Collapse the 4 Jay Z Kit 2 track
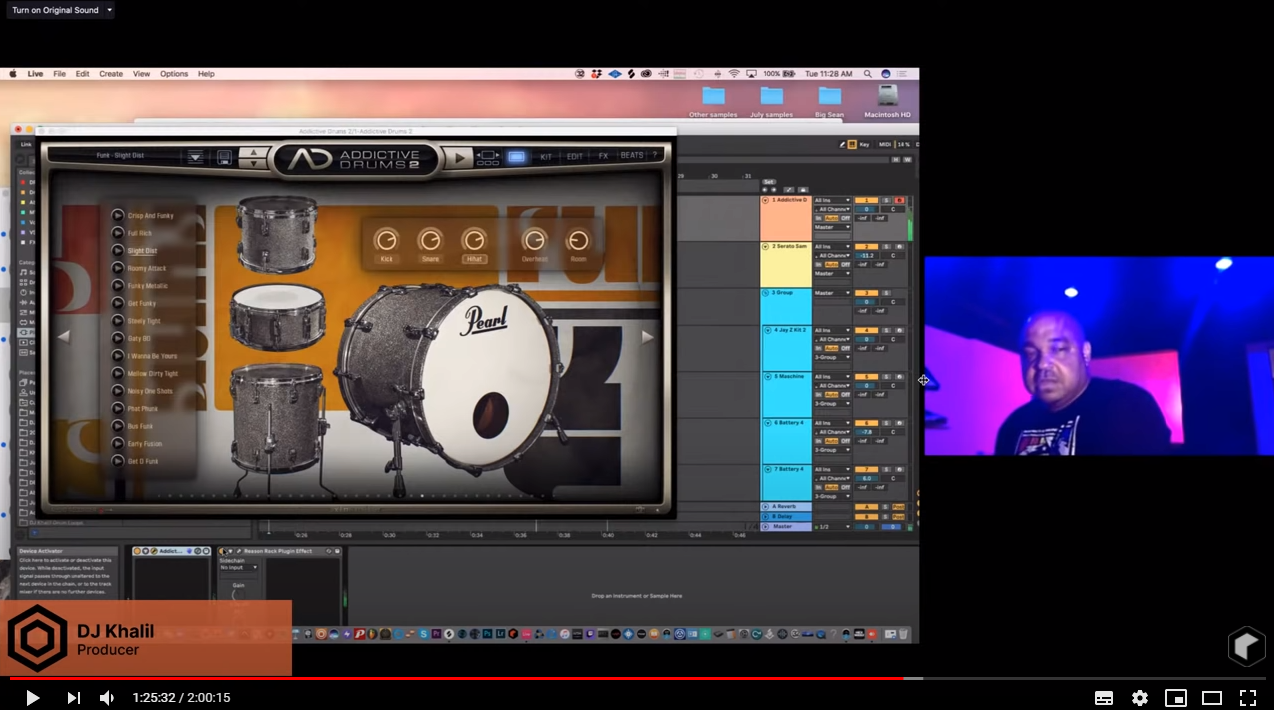This screenshot has width=1274, height=710. coord(766,330)
